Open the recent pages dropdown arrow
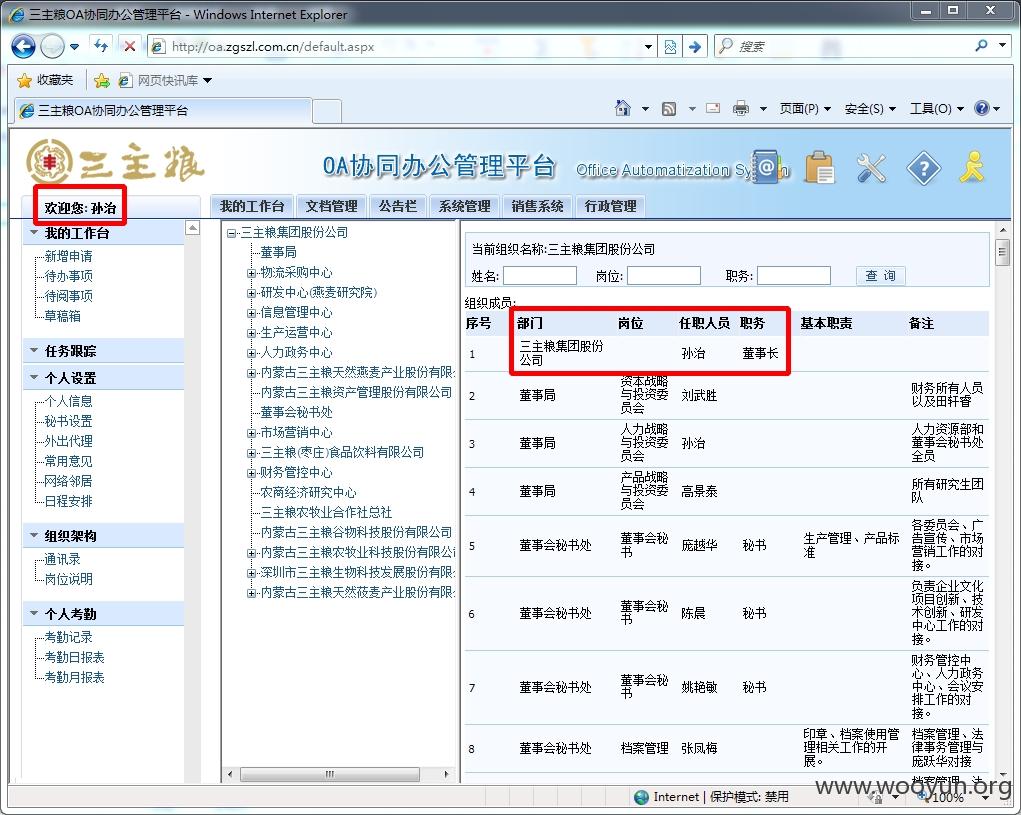Image resolution: width=1021 pixels, height=815 pixels. (74, 47)
